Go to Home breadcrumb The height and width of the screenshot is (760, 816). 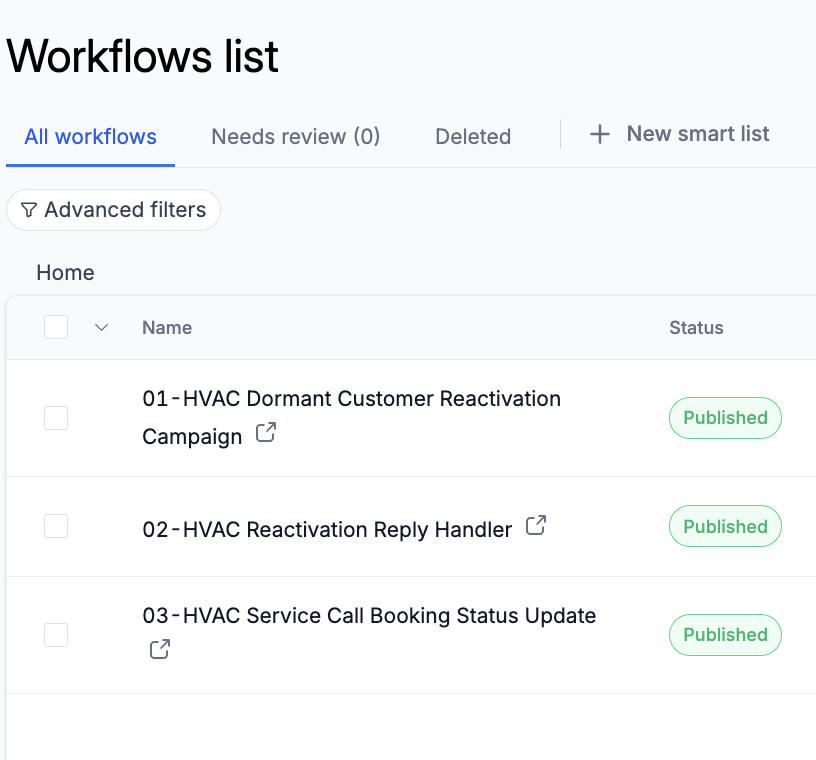[66, 273]
